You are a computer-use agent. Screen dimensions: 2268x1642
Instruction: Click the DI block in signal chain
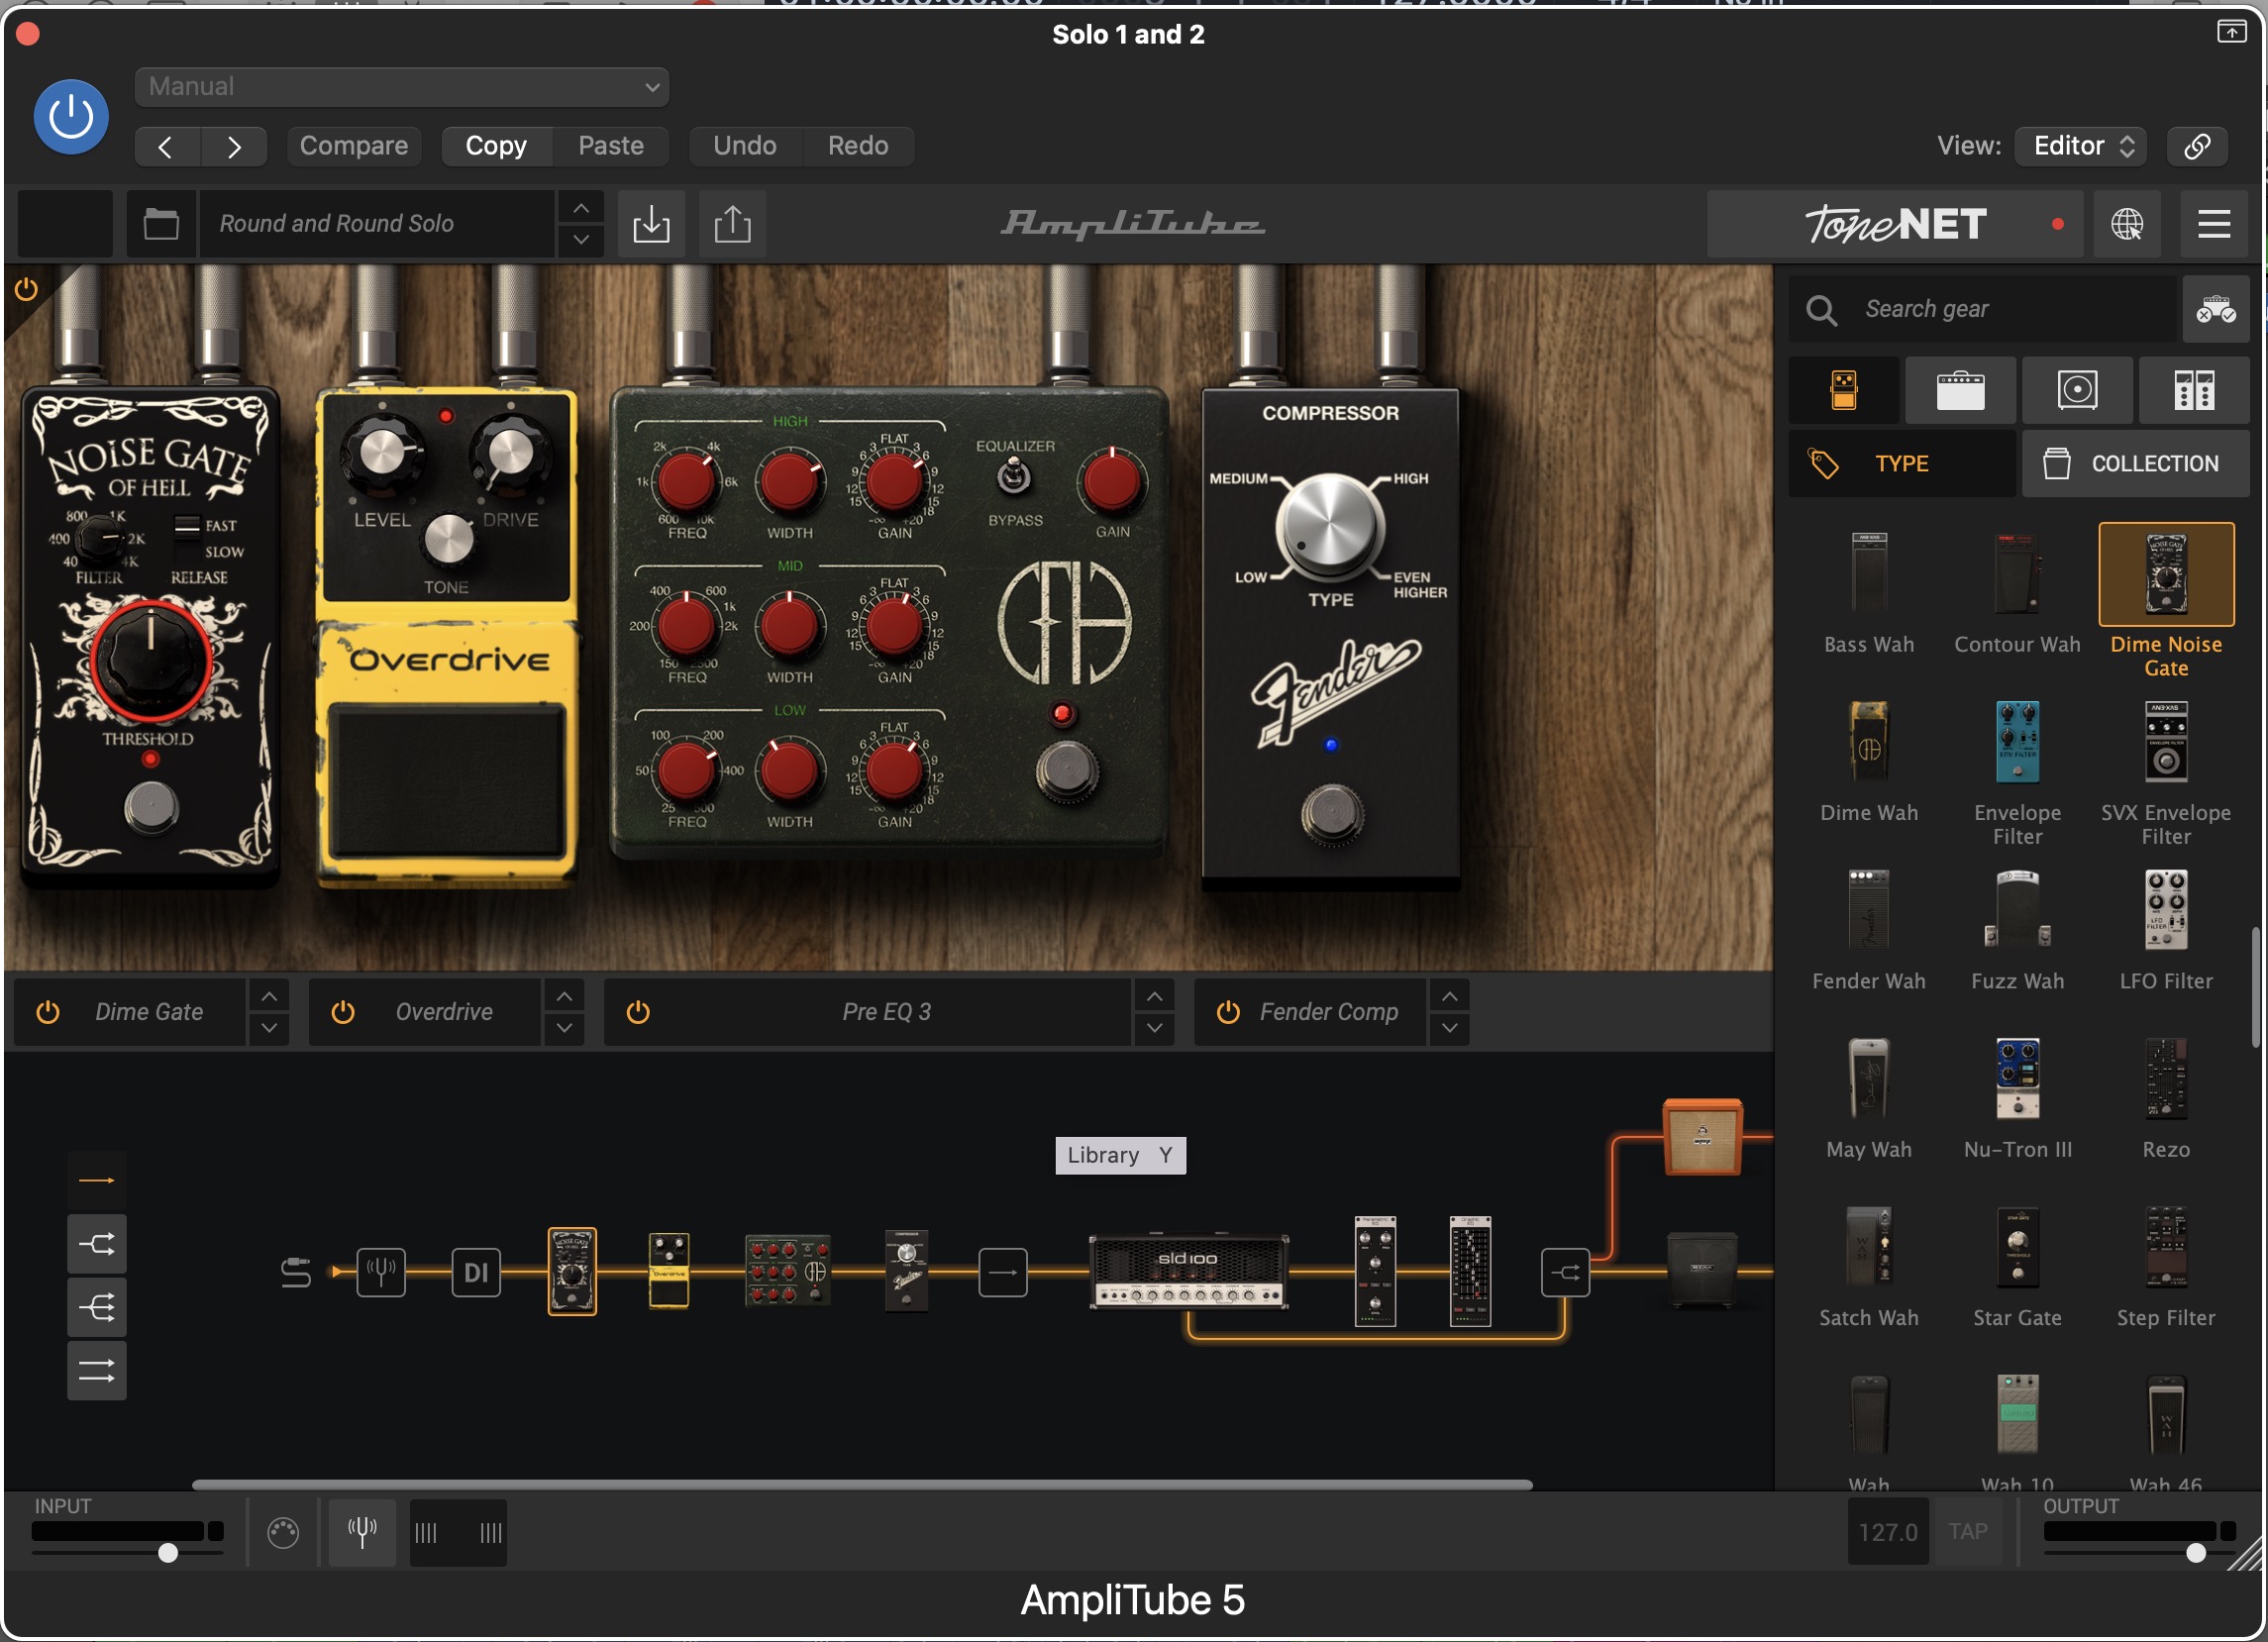pyautogui.click(x=476, y=1272)
